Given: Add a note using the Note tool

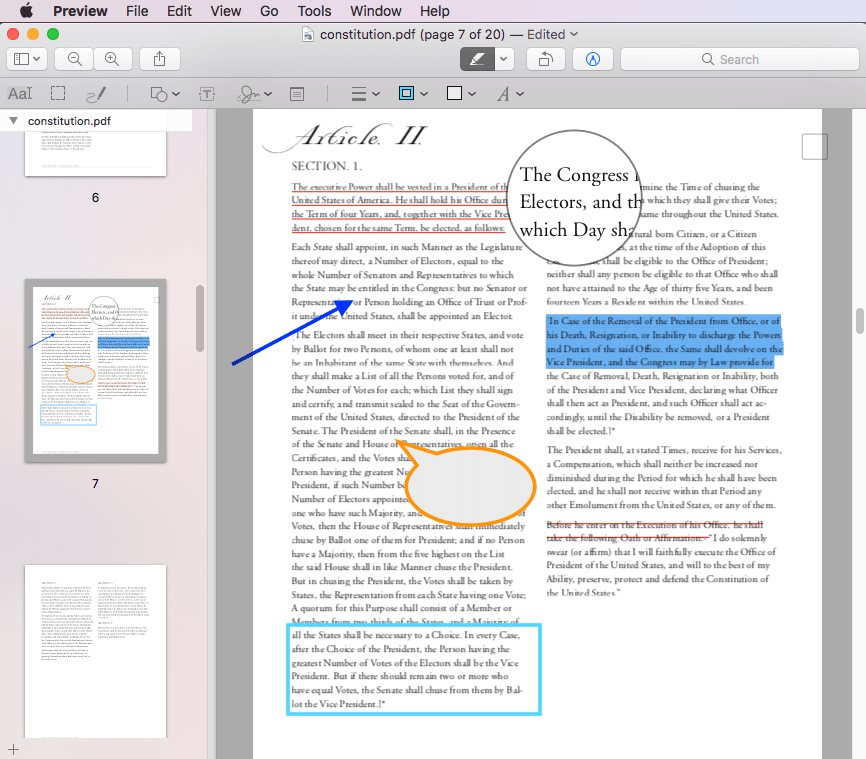Looking at the screenshot, I should pos(297,93).
